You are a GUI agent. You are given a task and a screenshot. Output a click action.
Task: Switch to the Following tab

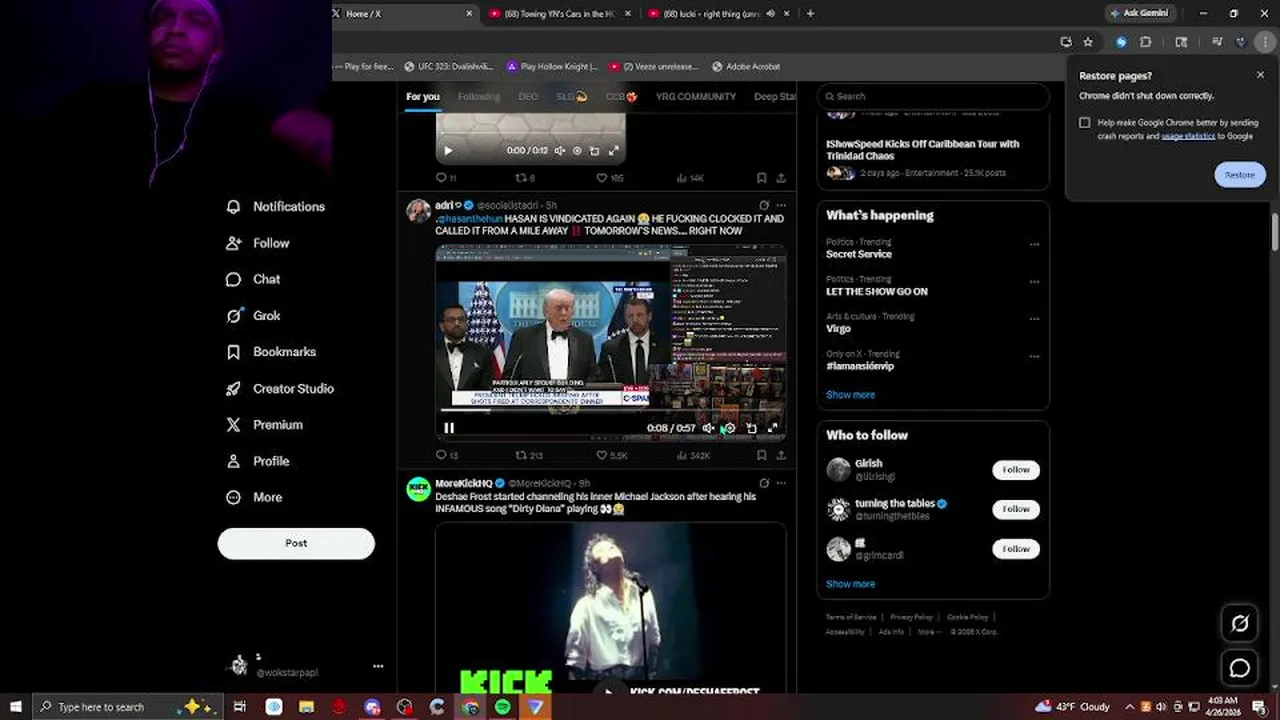tap(478, 97)
